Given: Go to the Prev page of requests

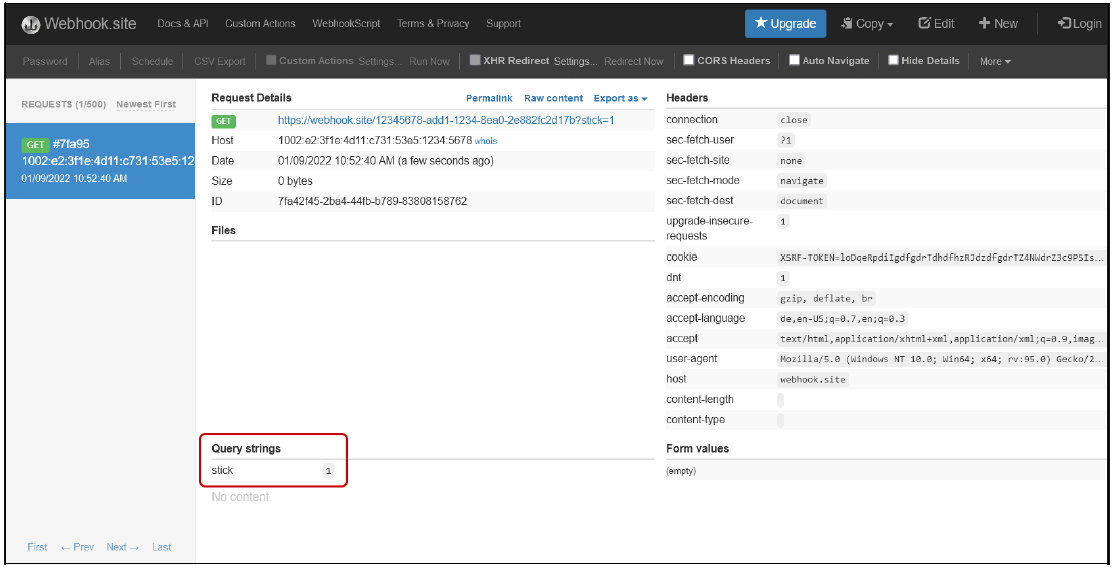Looking at the screenshot, I should (78, 547).
